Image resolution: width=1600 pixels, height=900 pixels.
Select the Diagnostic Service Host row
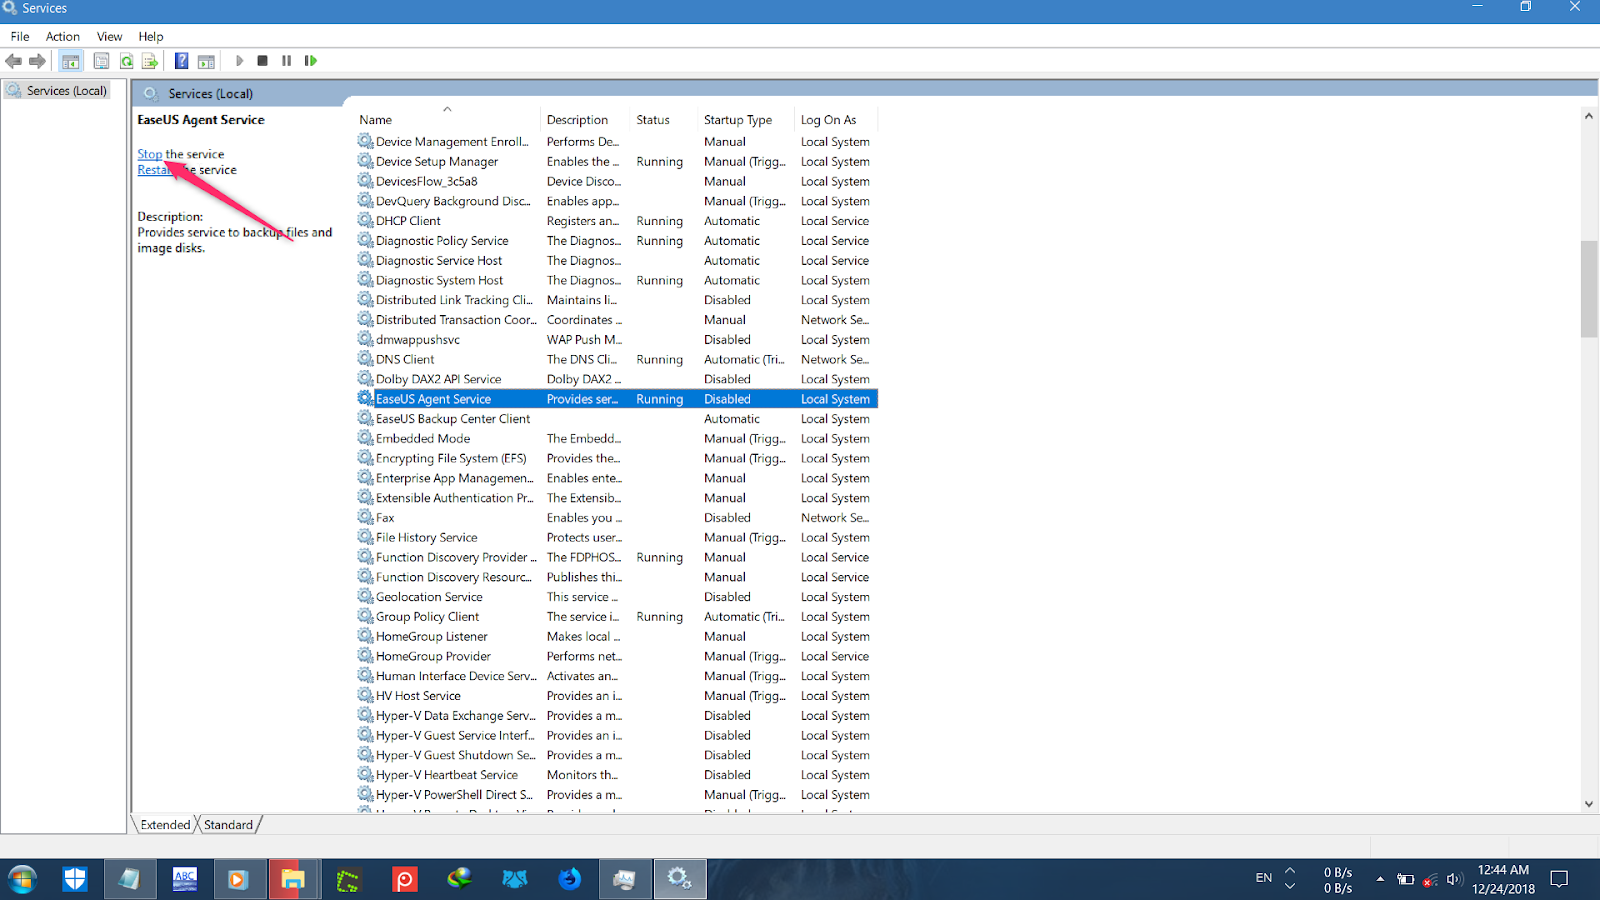[617, 261]
